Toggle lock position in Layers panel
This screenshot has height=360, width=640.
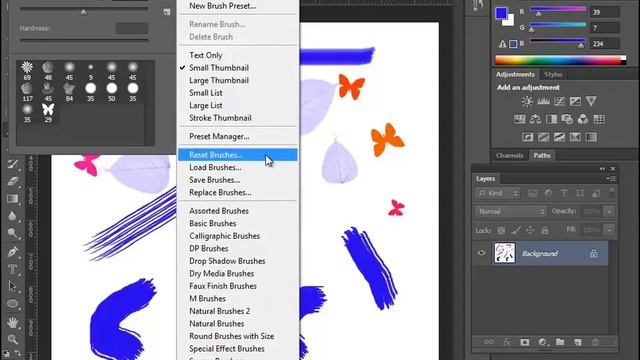[x=530, y=231]
